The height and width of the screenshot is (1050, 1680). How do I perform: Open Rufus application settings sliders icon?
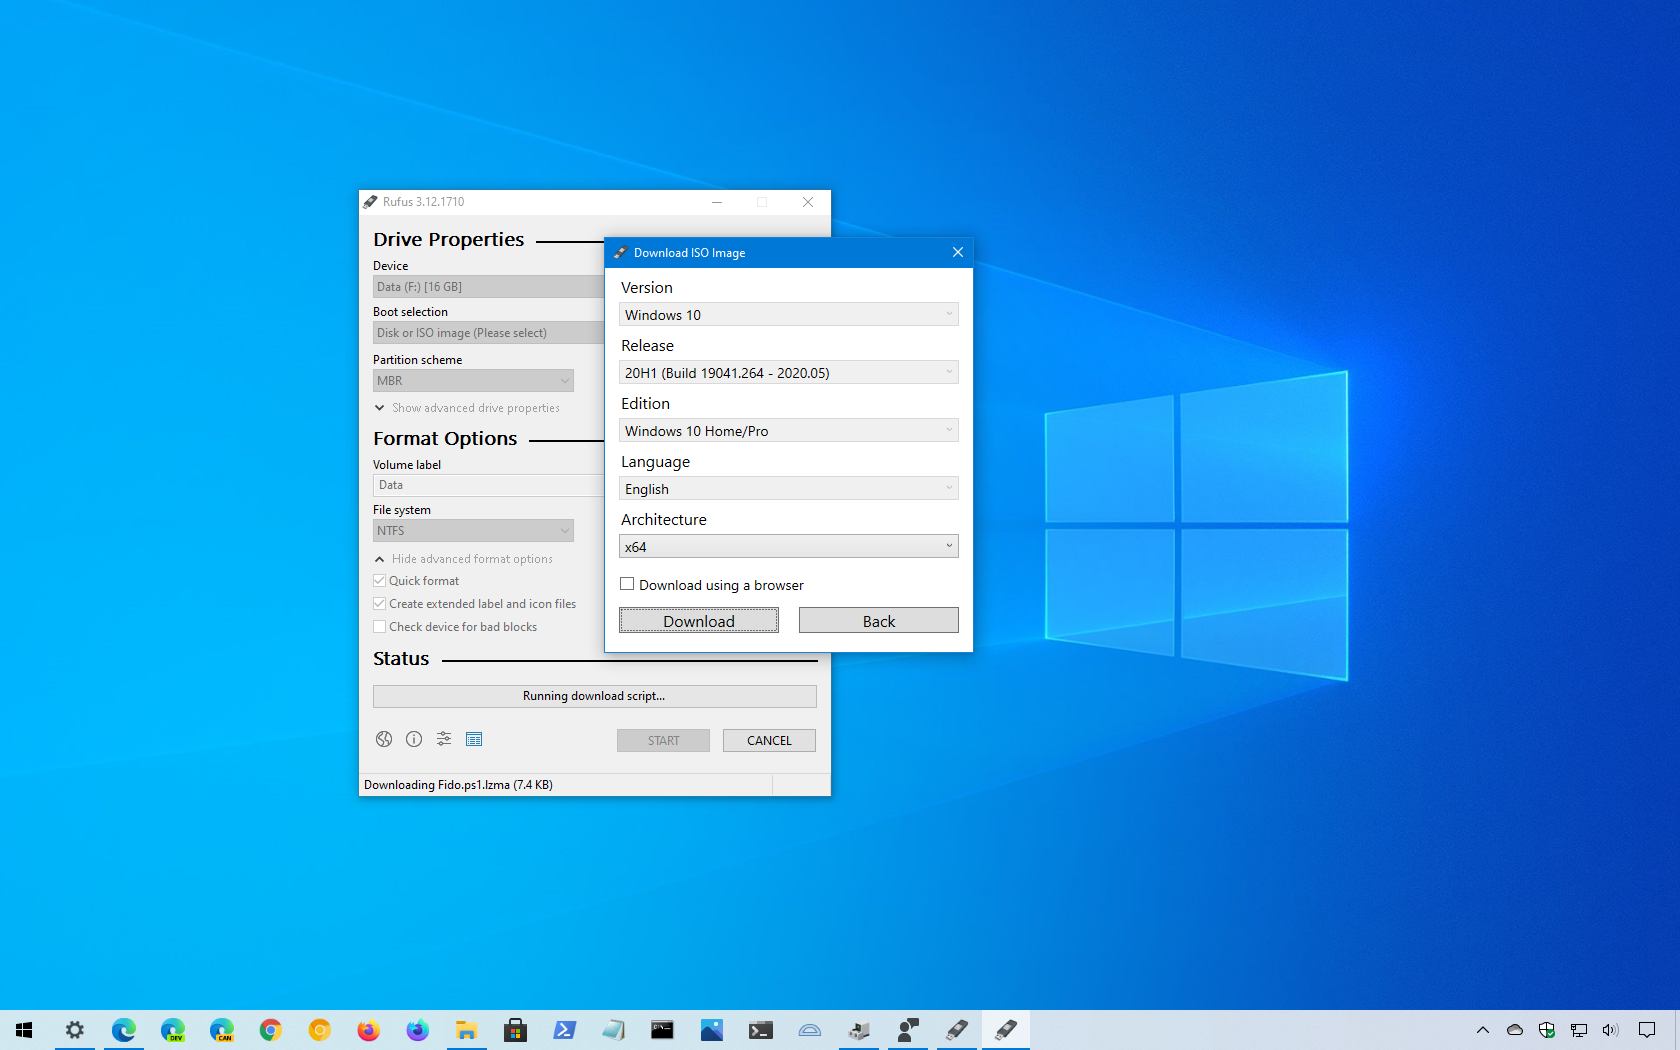pos(444,739)
